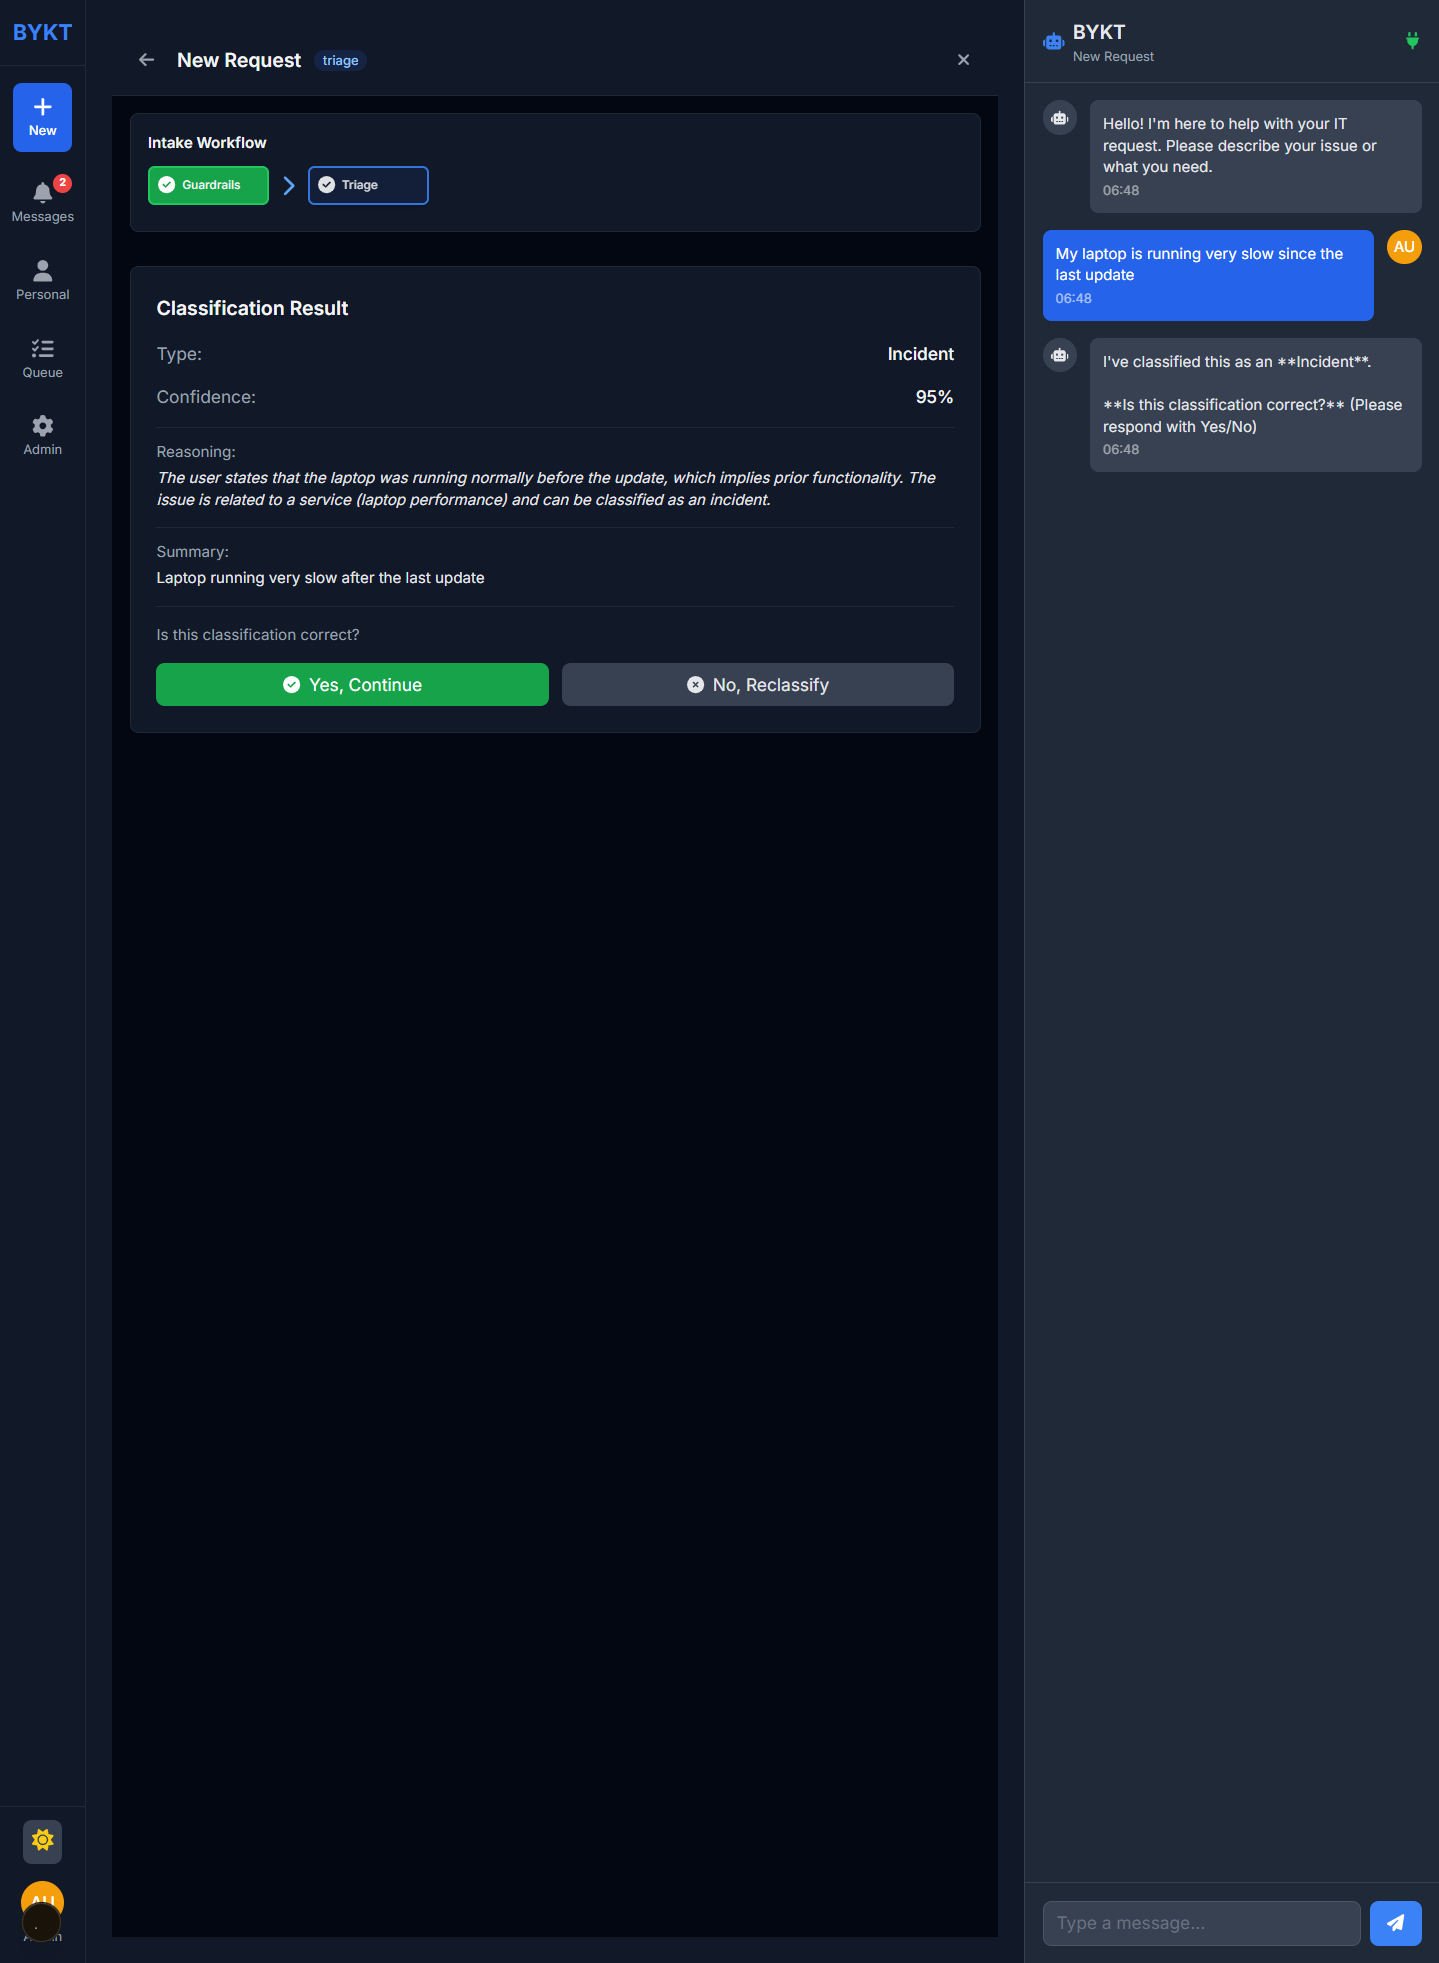
Task: Click the message input field
Action: point(1202,1923)
